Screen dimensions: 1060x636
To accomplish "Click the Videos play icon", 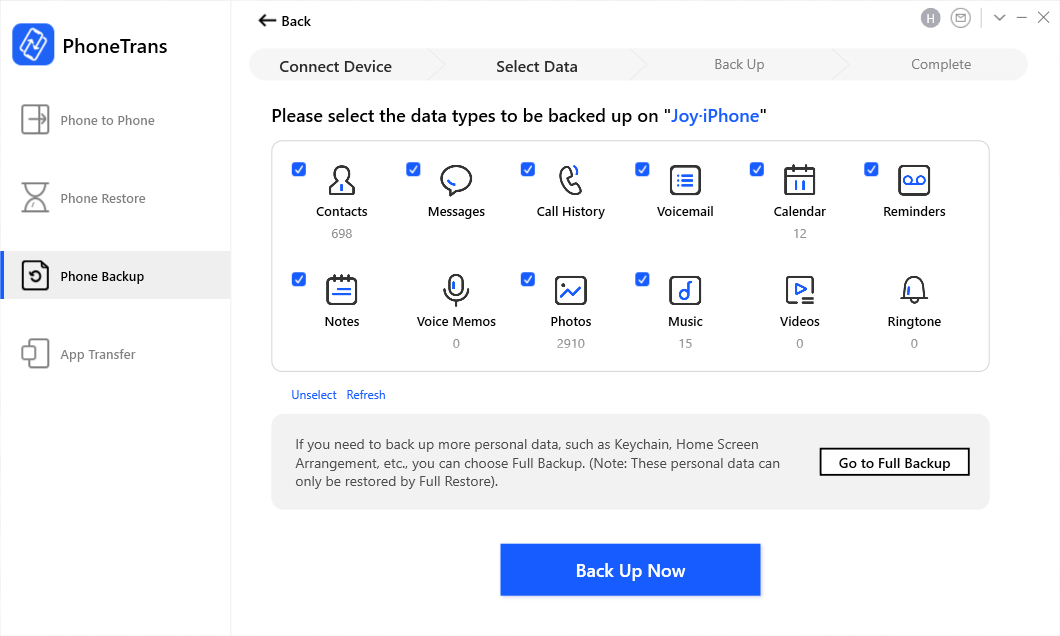I will point(799,290).
